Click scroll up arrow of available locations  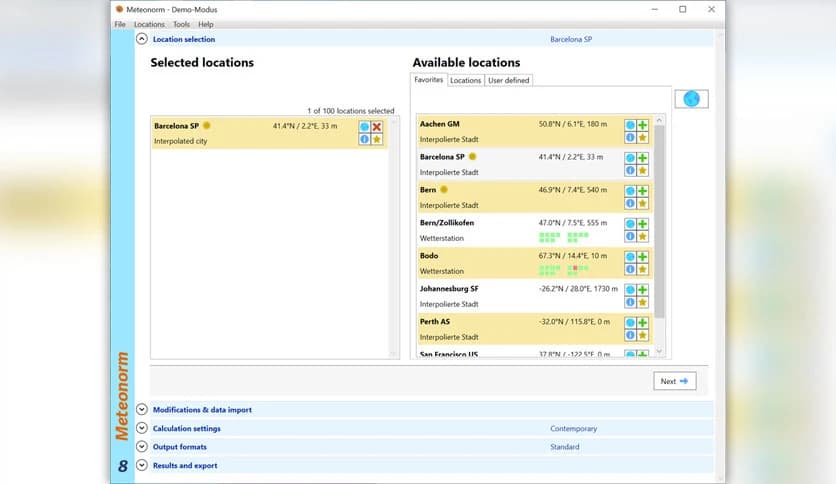660,120
